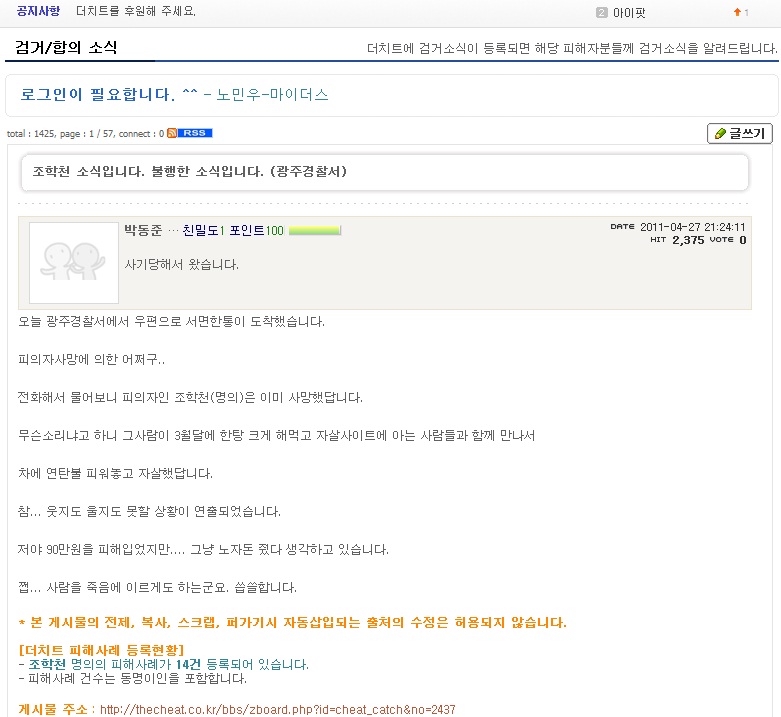Screen dimensions: 781x717
Task: Click the 친밀도1 label
Action: pyautogui.click(x=203, y=230)
